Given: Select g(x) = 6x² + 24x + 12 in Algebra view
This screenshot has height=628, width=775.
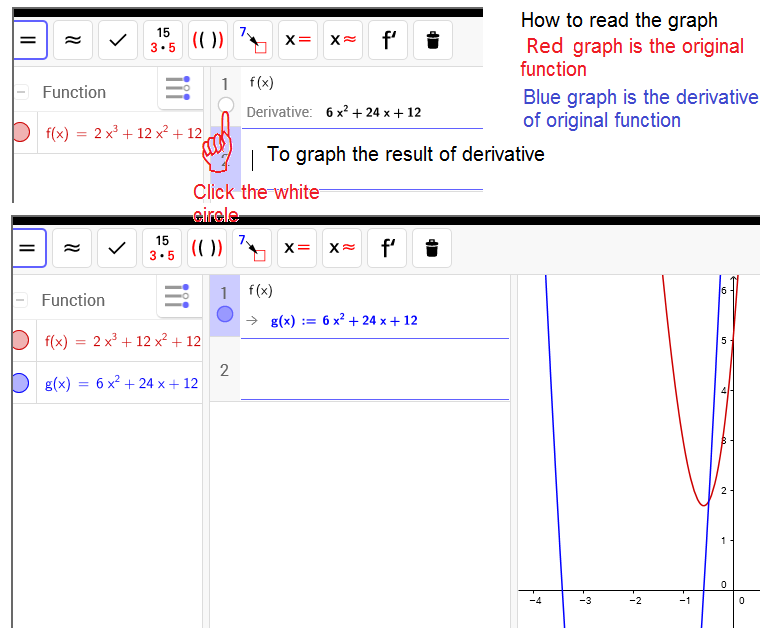Looking at the screenshot, I should 121,384.
